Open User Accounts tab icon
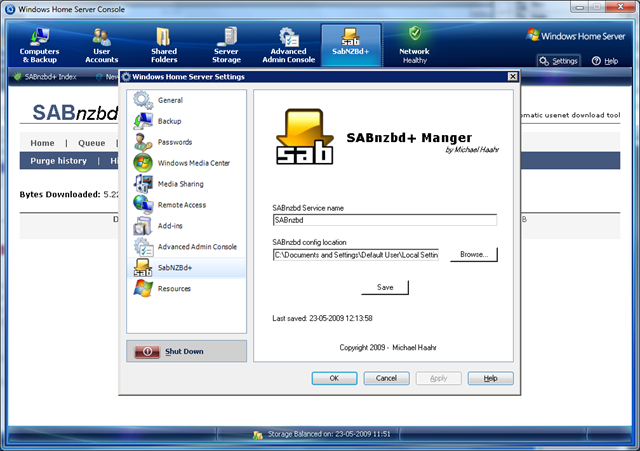The width and height of the screenshot is (640, 451). (x=102, y=37)
